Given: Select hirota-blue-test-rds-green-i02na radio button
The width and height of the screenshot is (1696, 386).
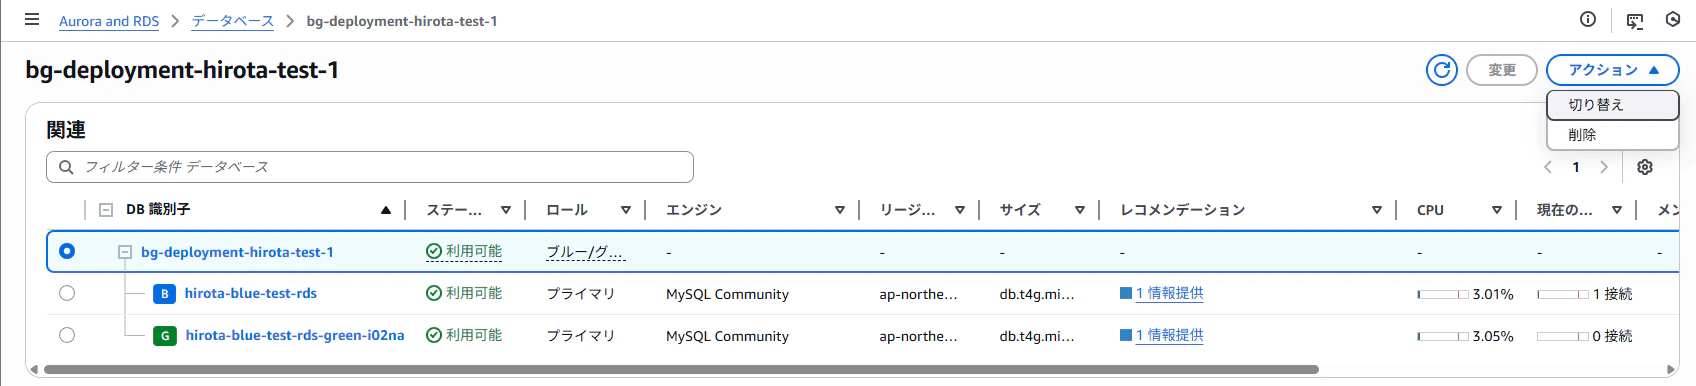Looking at the screenshot, I should pyautogui.click(x=67, y=335).
